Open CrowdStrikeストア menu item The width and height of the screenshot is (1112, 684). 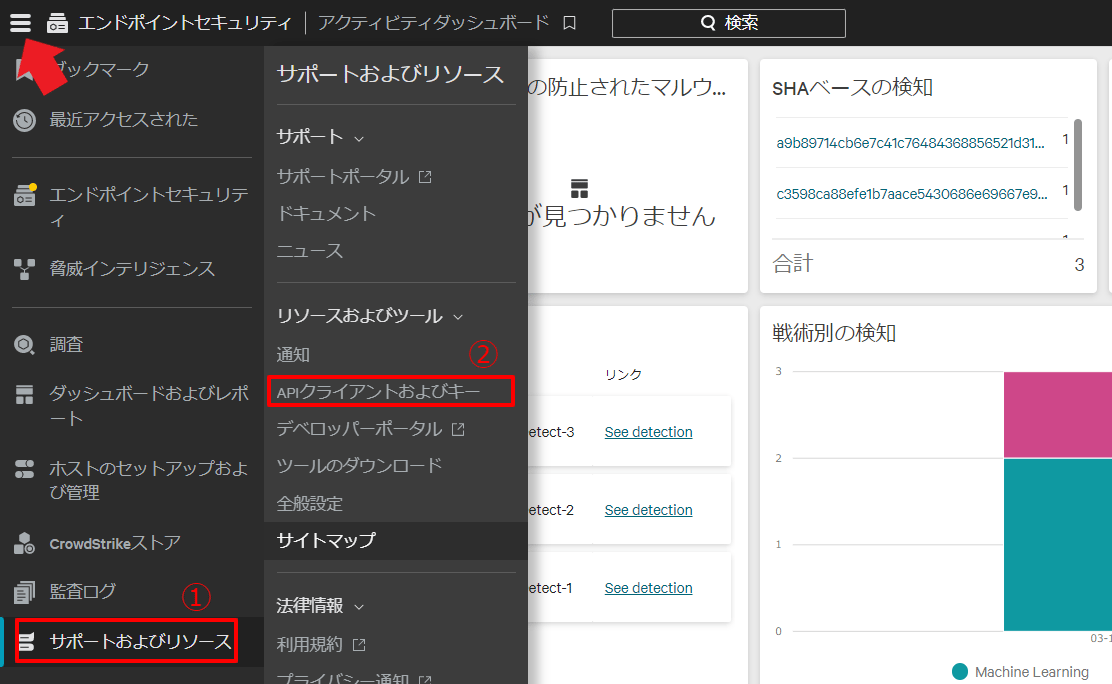click(115, 543)
